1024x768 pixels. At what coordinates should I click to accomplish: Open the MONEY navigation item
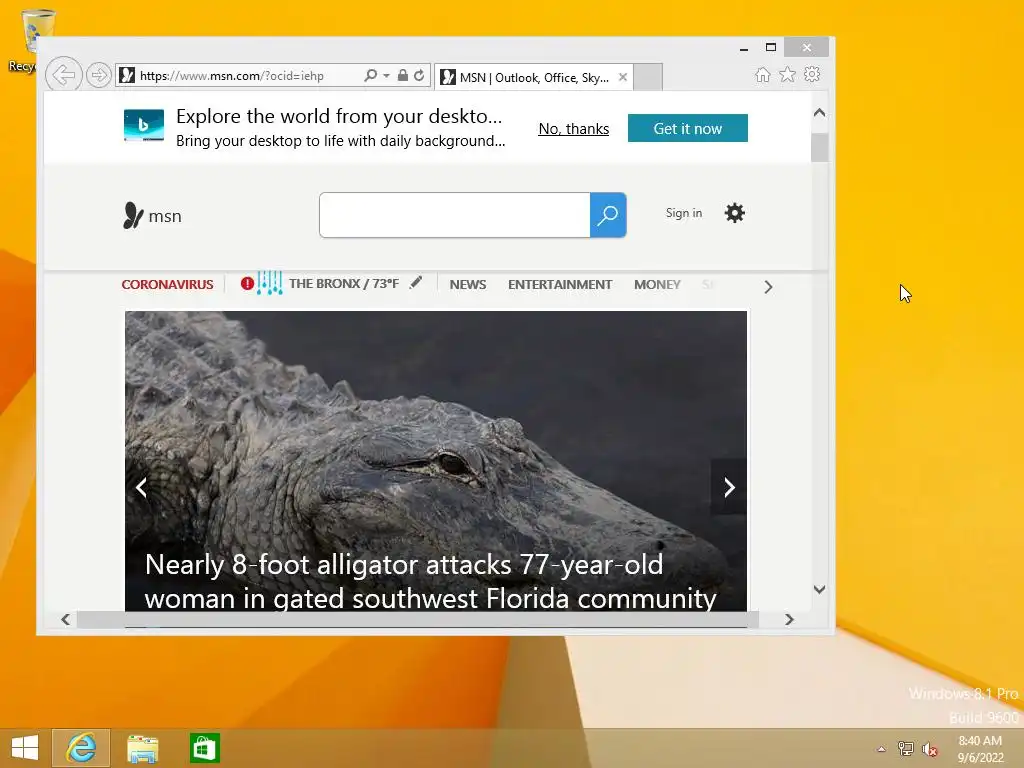click(657, 285)
